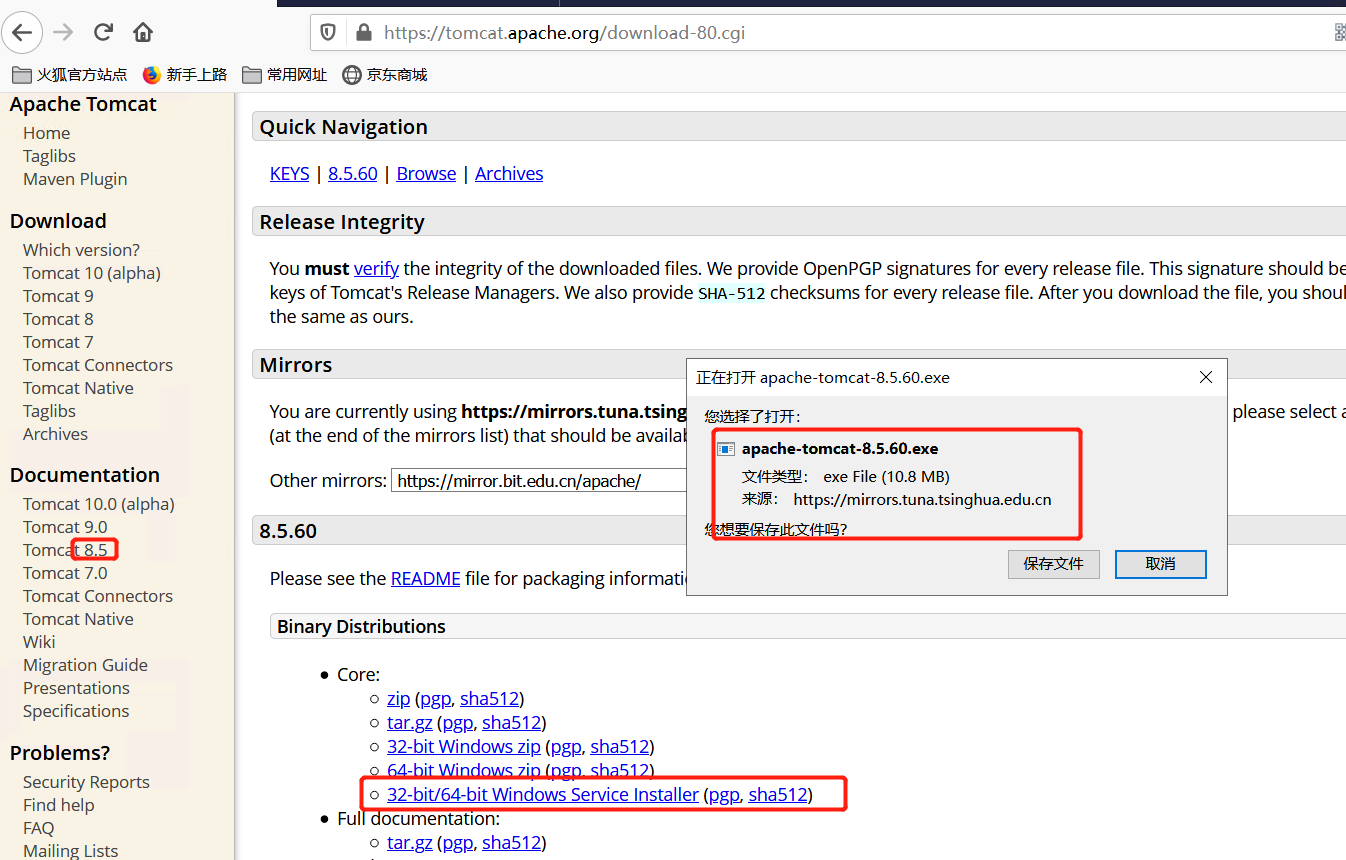
Task: Reload the page with the refresh icon
Action: click(x=103, y=32)
